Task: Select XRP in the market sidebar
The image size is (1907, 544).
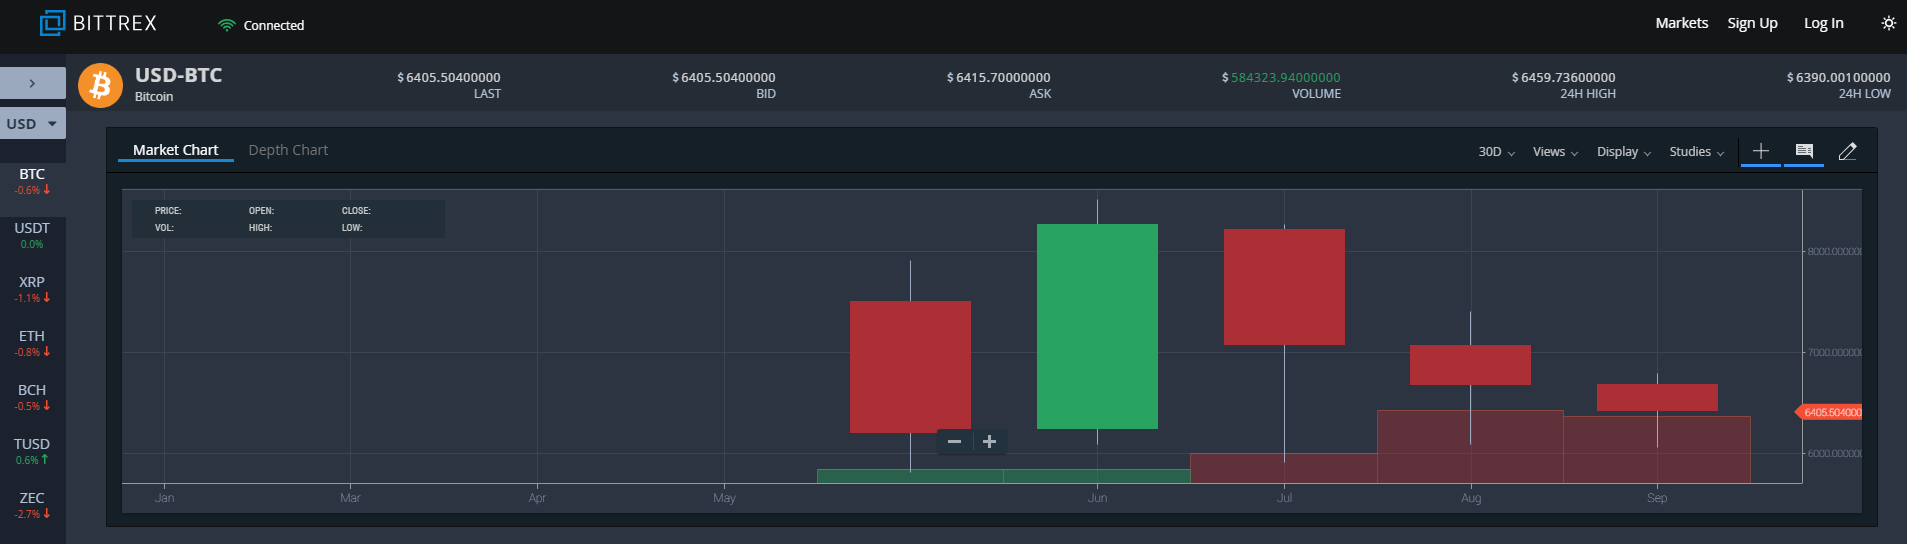Action: pos(32,289)
